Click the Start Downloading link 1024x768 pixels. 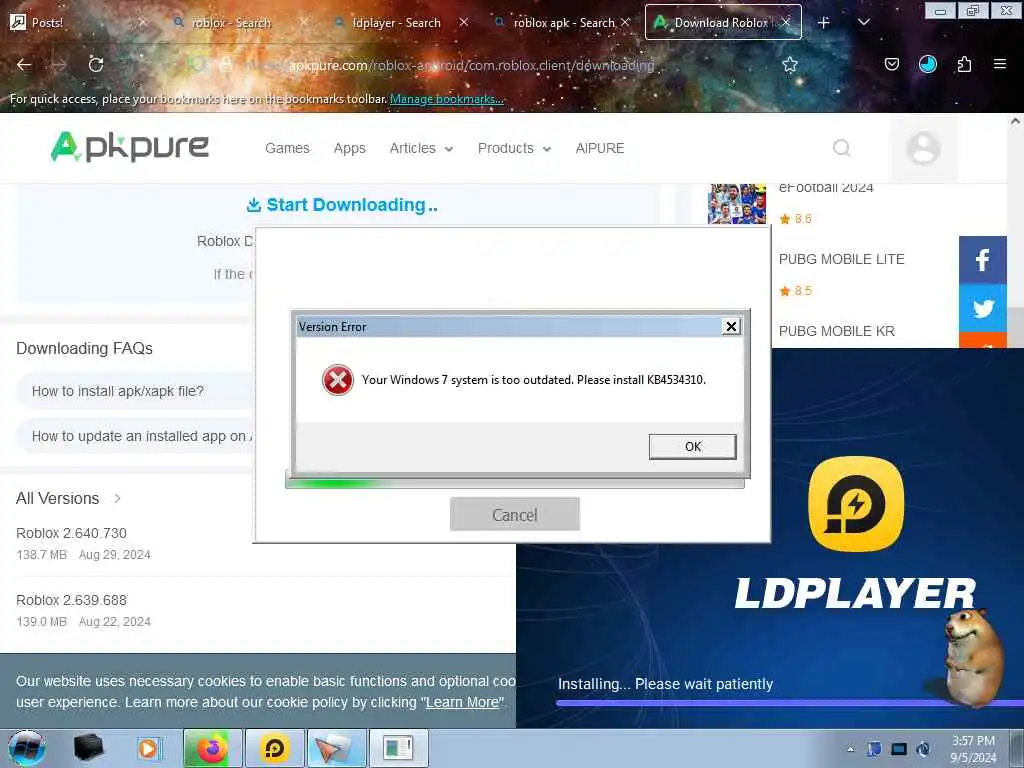click(x=342, y=205)
